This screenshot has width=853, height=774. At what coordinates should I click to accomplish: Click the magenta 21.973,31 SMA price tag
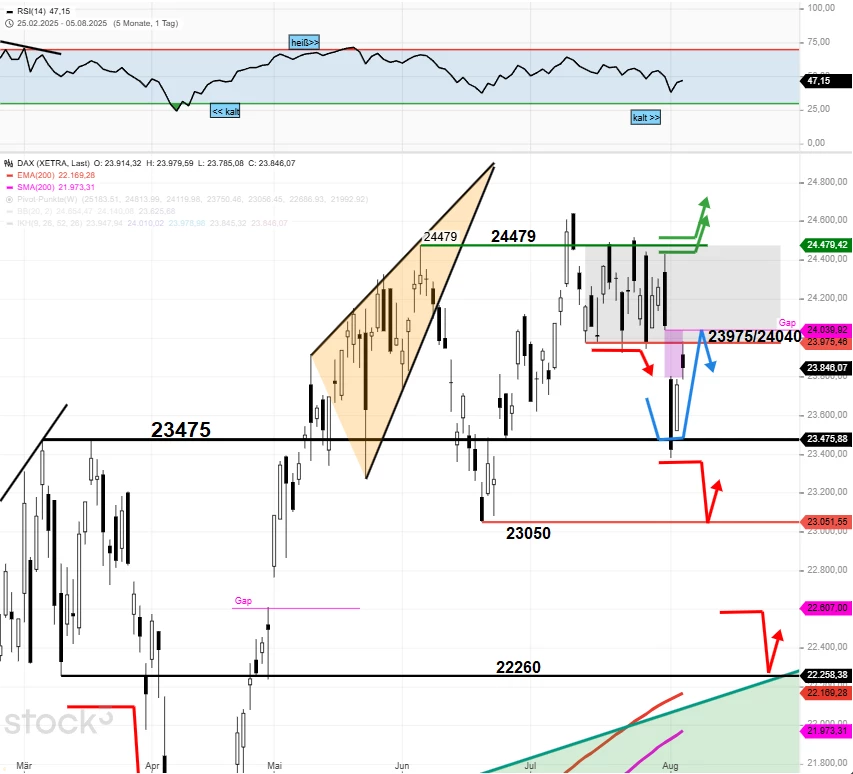(825, 731)
